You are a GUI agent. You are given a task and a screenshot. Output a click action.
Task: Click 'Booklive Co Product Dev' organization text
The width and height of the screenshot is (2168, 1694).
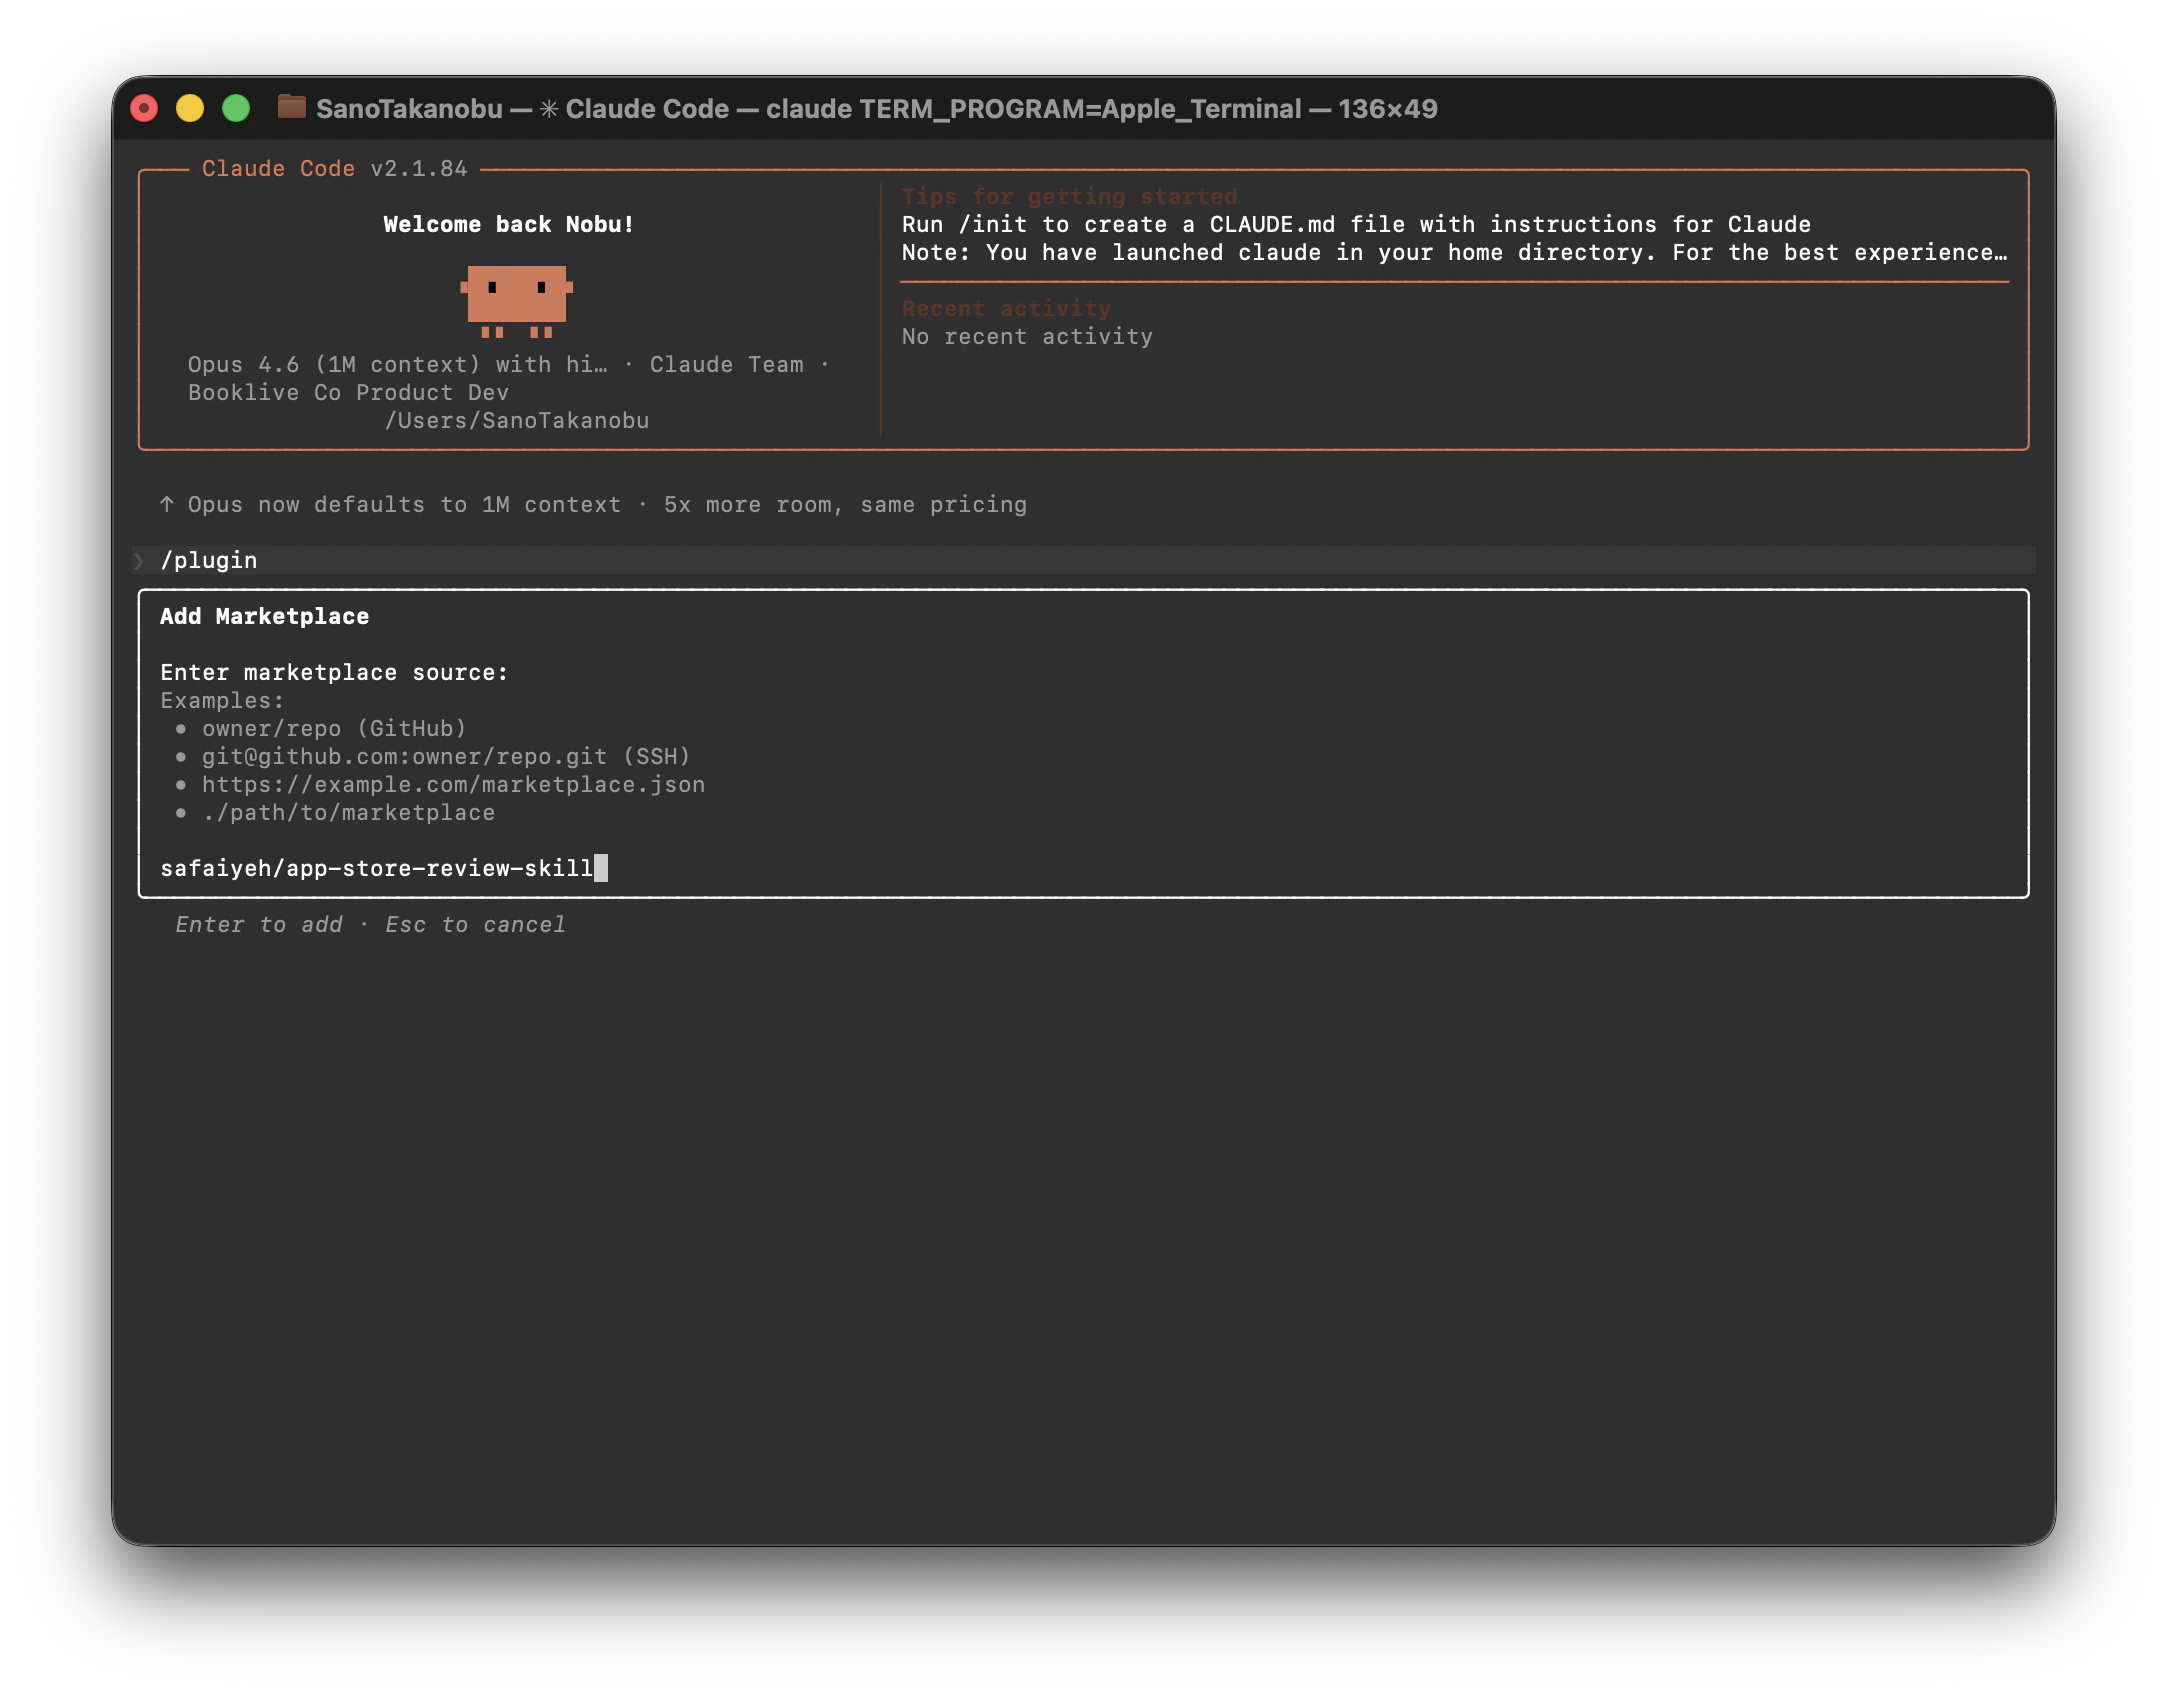tap(348, 392)
